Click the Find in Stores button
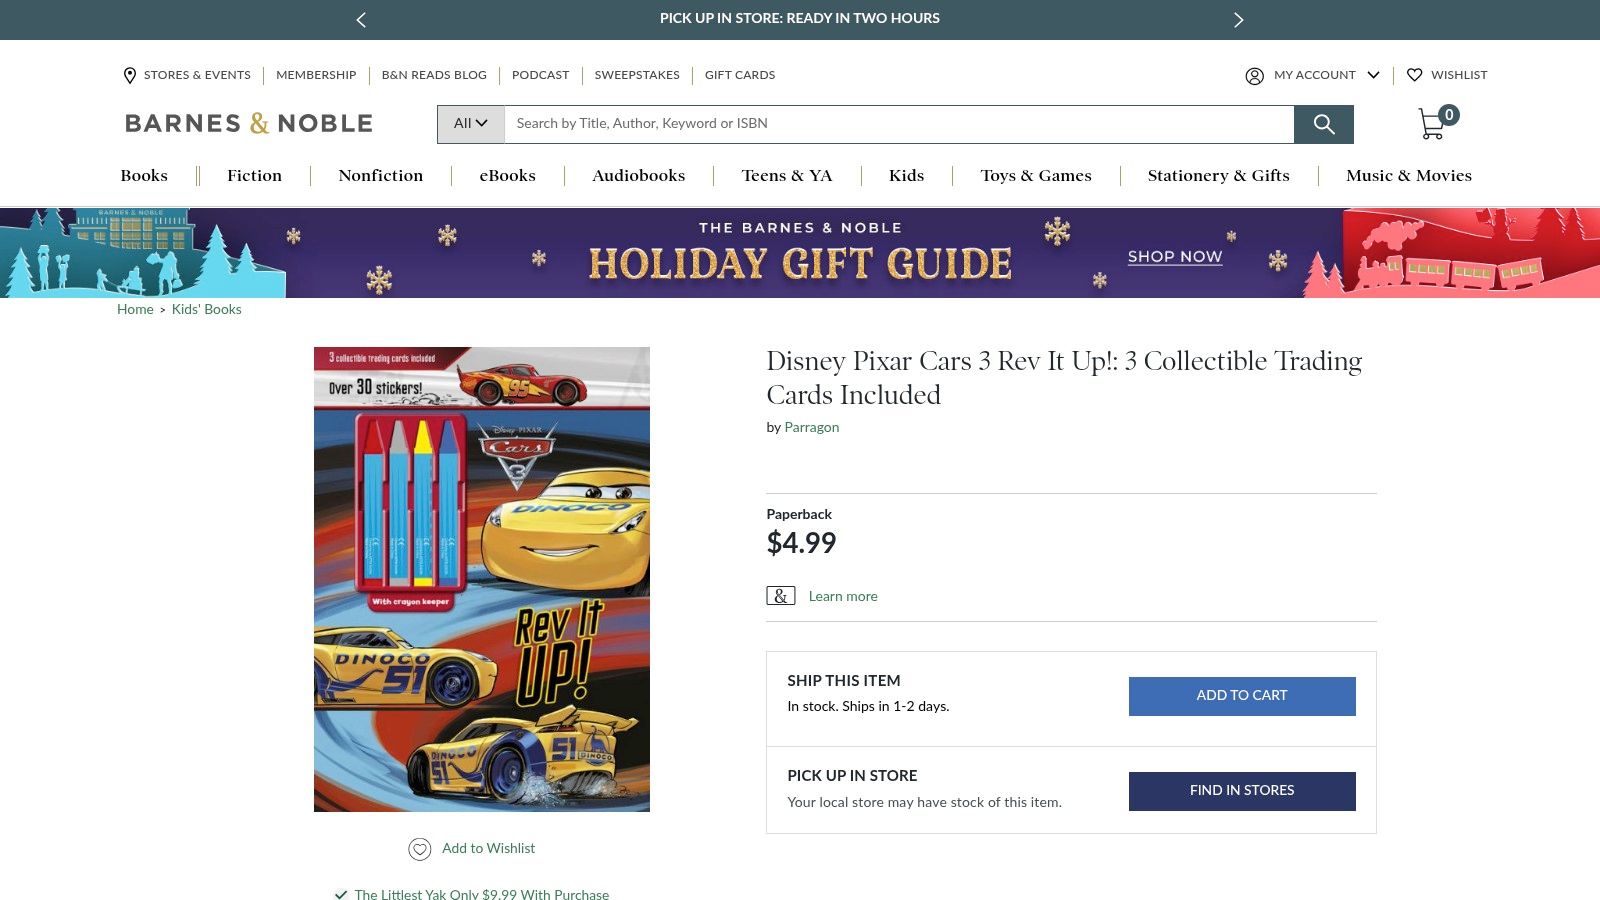 point(1241,790)
